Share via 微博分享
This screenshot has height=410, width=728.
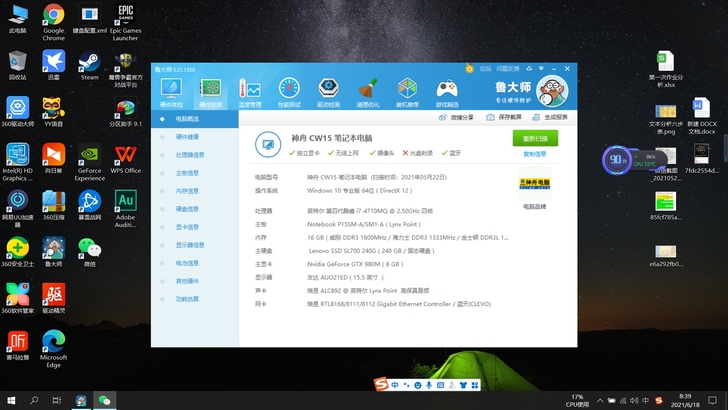456,117
